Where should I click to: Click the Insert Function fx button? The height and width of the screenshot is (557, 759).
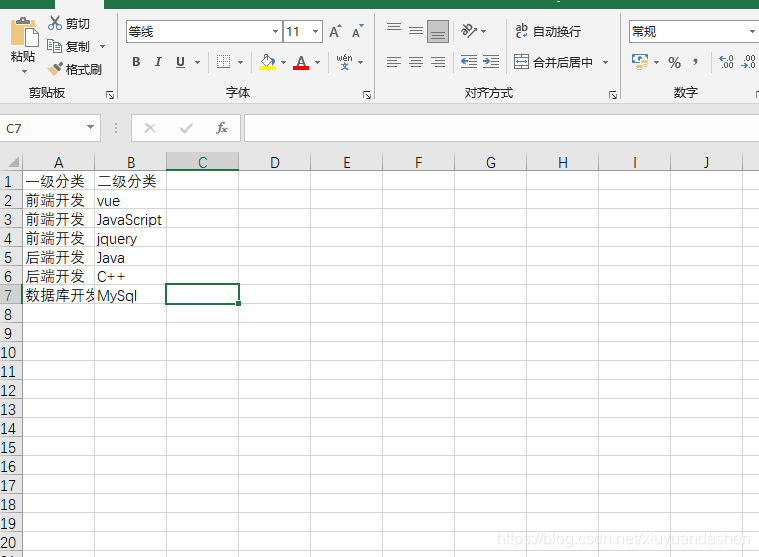[222, 128]
